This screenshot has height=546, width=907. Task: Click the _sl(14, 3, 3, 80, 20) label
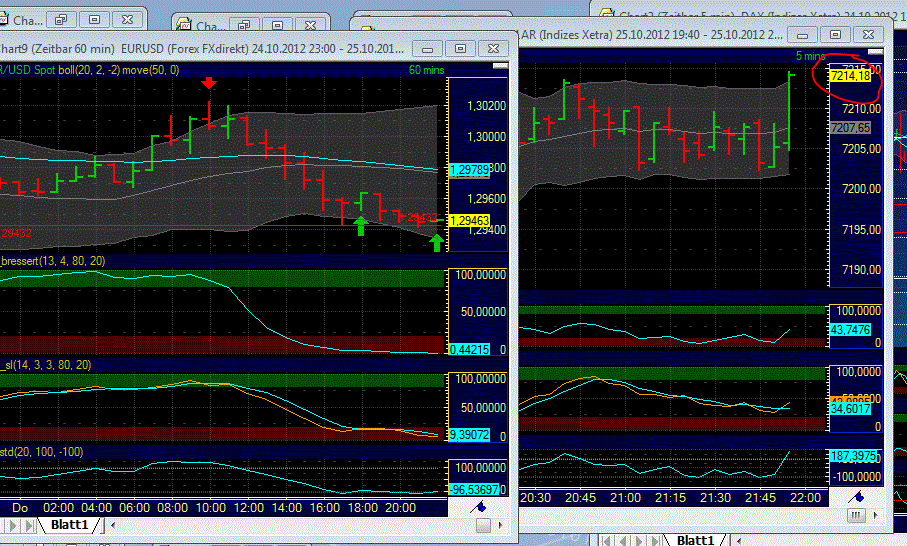click(46, 365)
